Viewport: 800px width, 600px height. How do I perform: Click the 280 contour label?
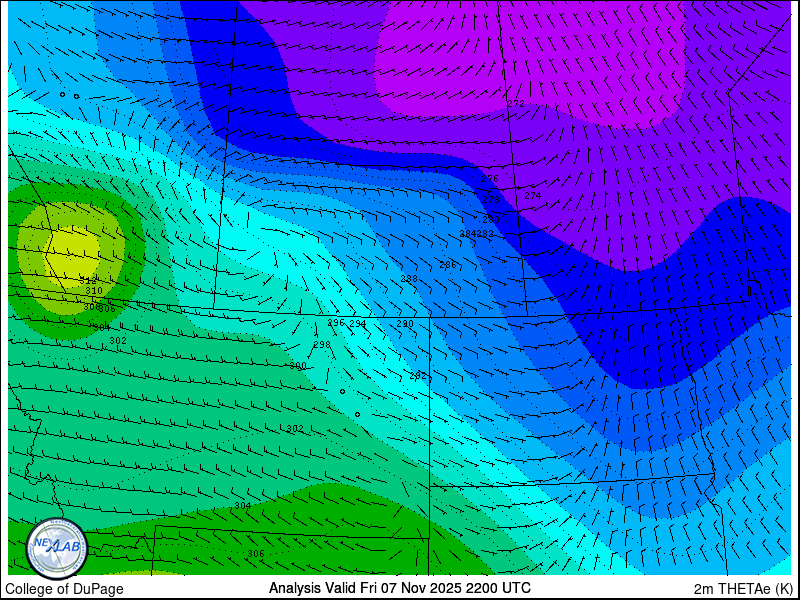[x=491, y=220]
